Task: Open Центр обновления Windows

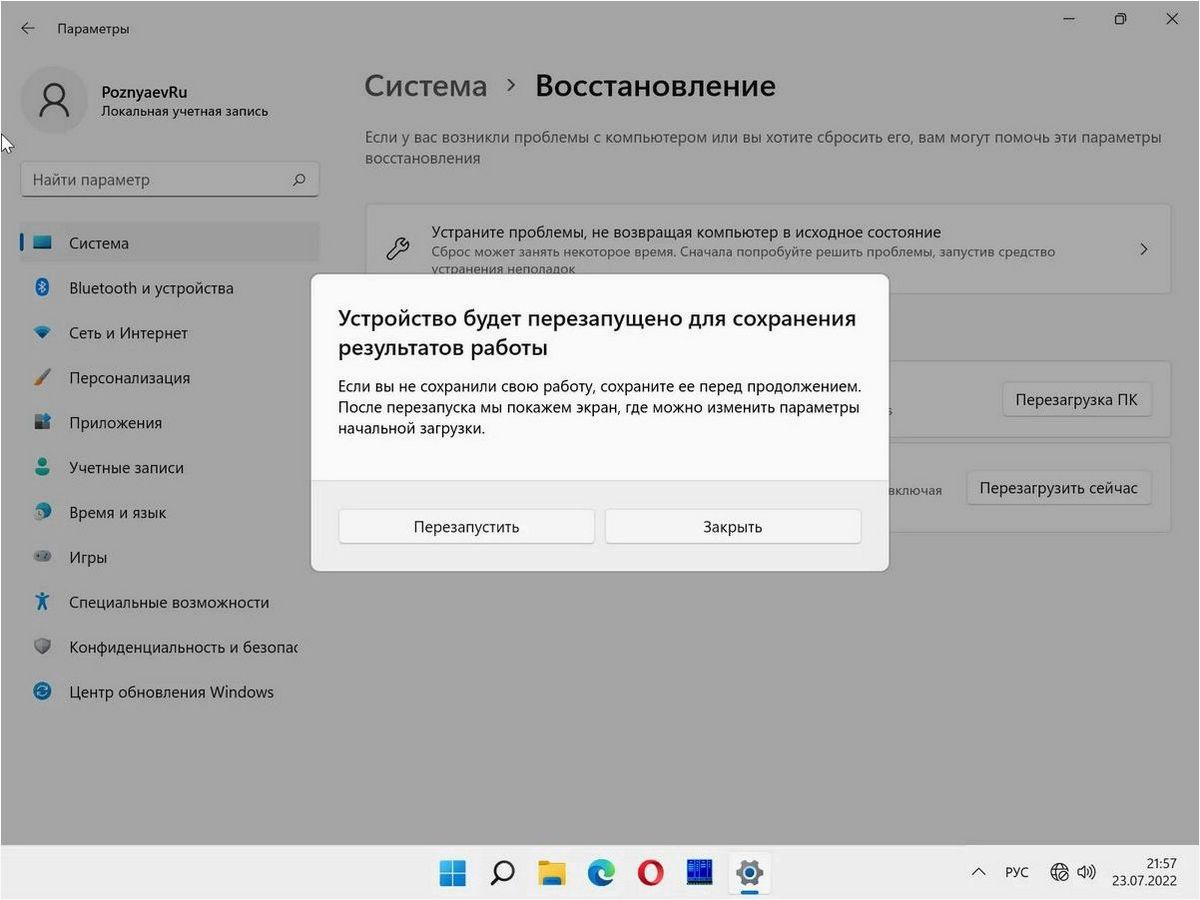Action: click(x=169, y=692)
